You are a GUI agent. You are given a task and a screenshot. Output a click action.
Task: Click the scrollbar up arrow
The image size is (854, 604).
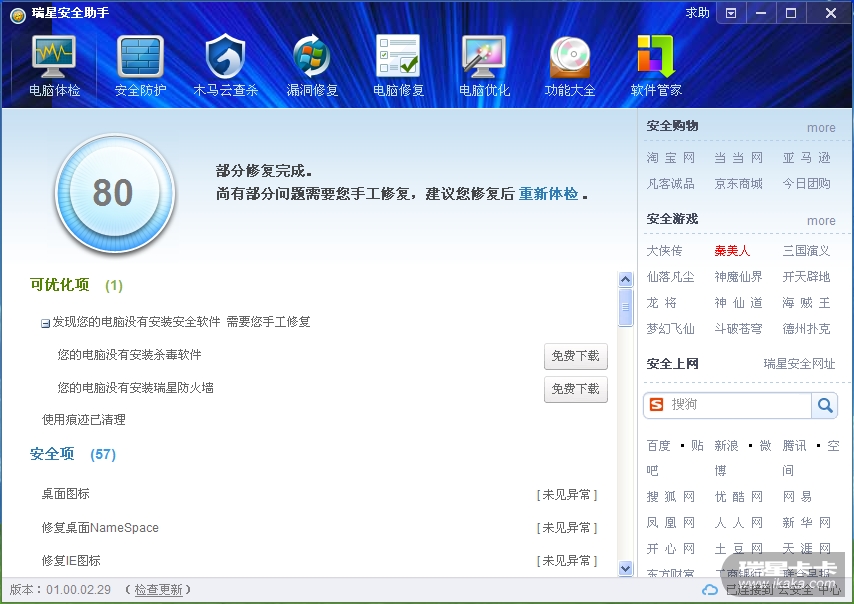pos(625,280)
